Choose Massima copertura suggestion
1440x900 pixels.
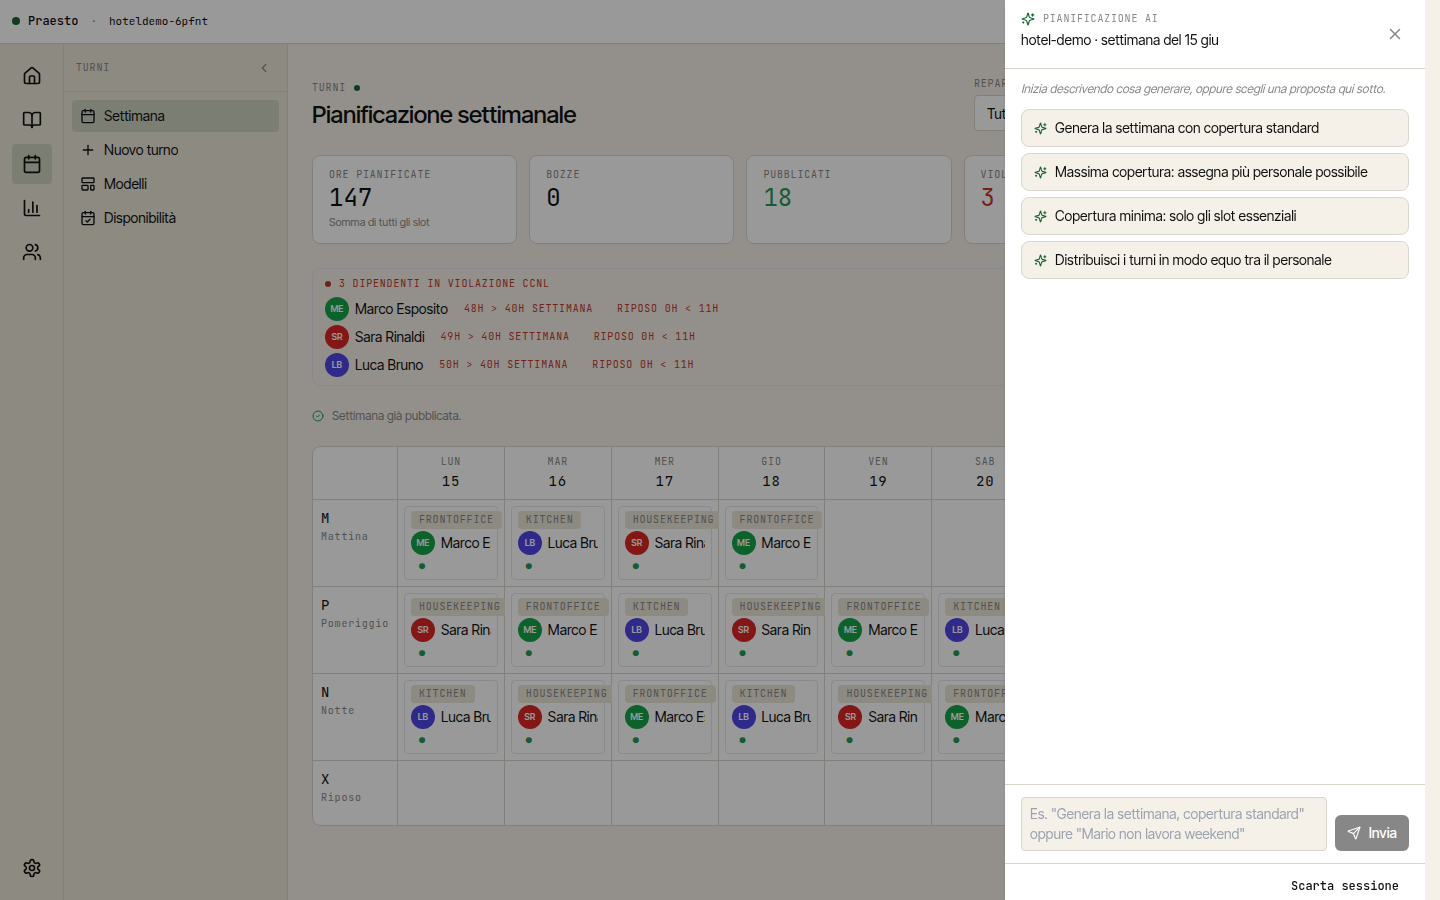click(x=1214, y=172)
